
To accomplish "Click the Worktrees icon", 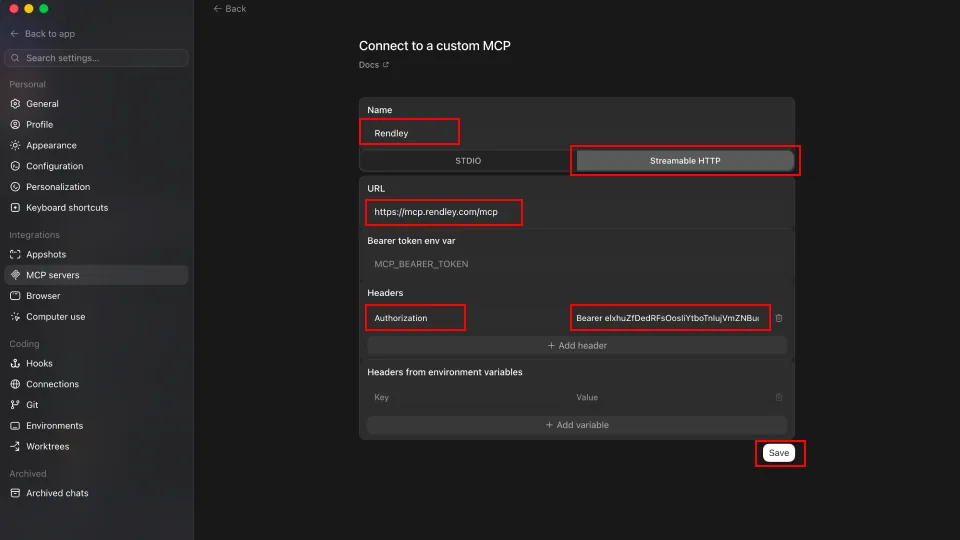I will 15,446.
